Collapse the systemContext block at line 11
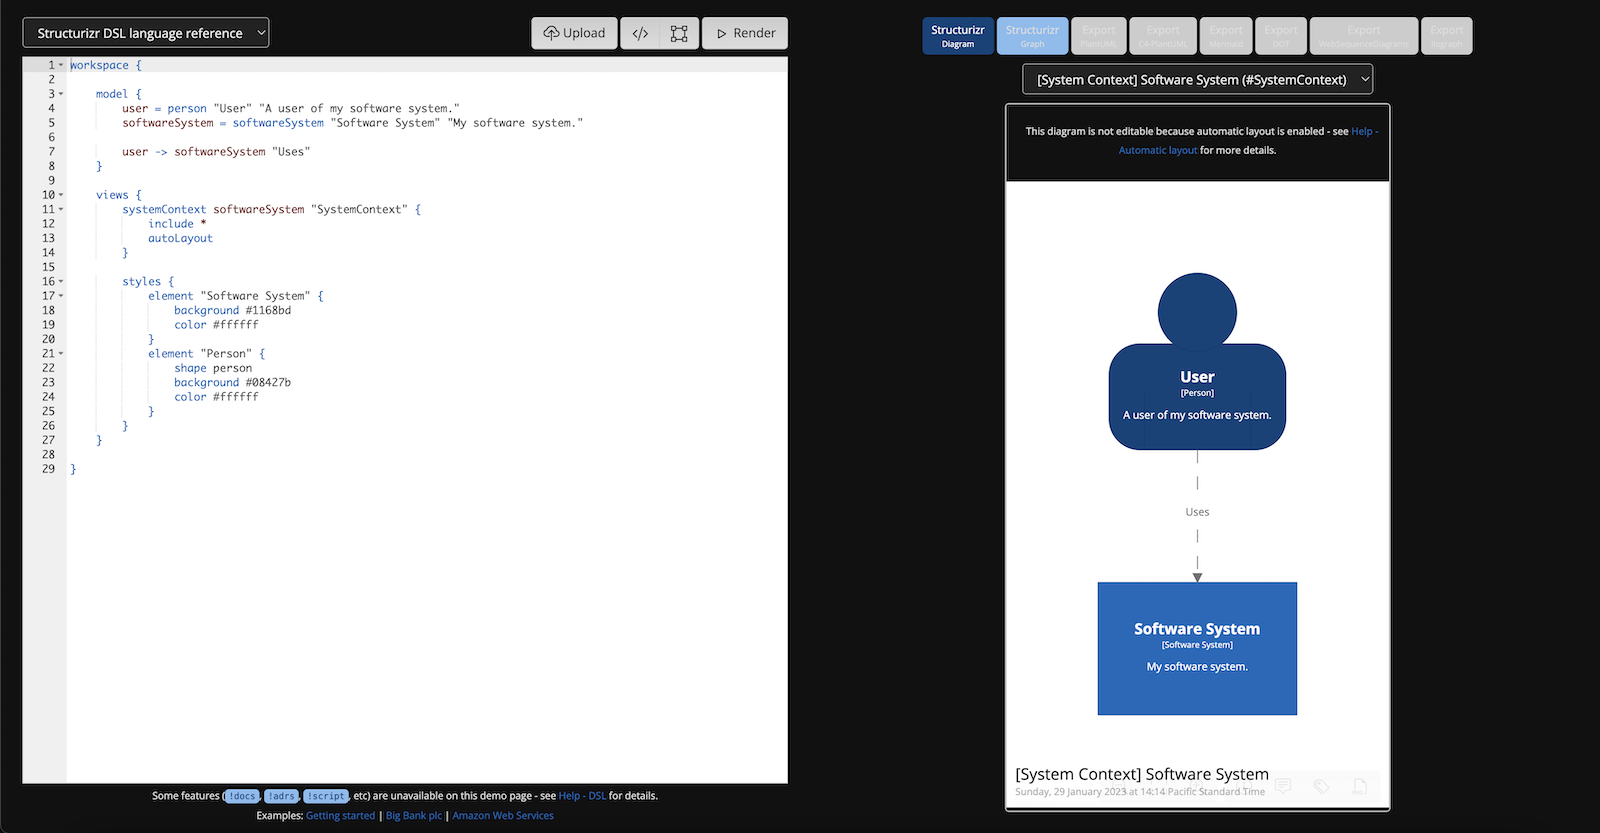This screenshot has height=833, width=1600. point(61,209)
